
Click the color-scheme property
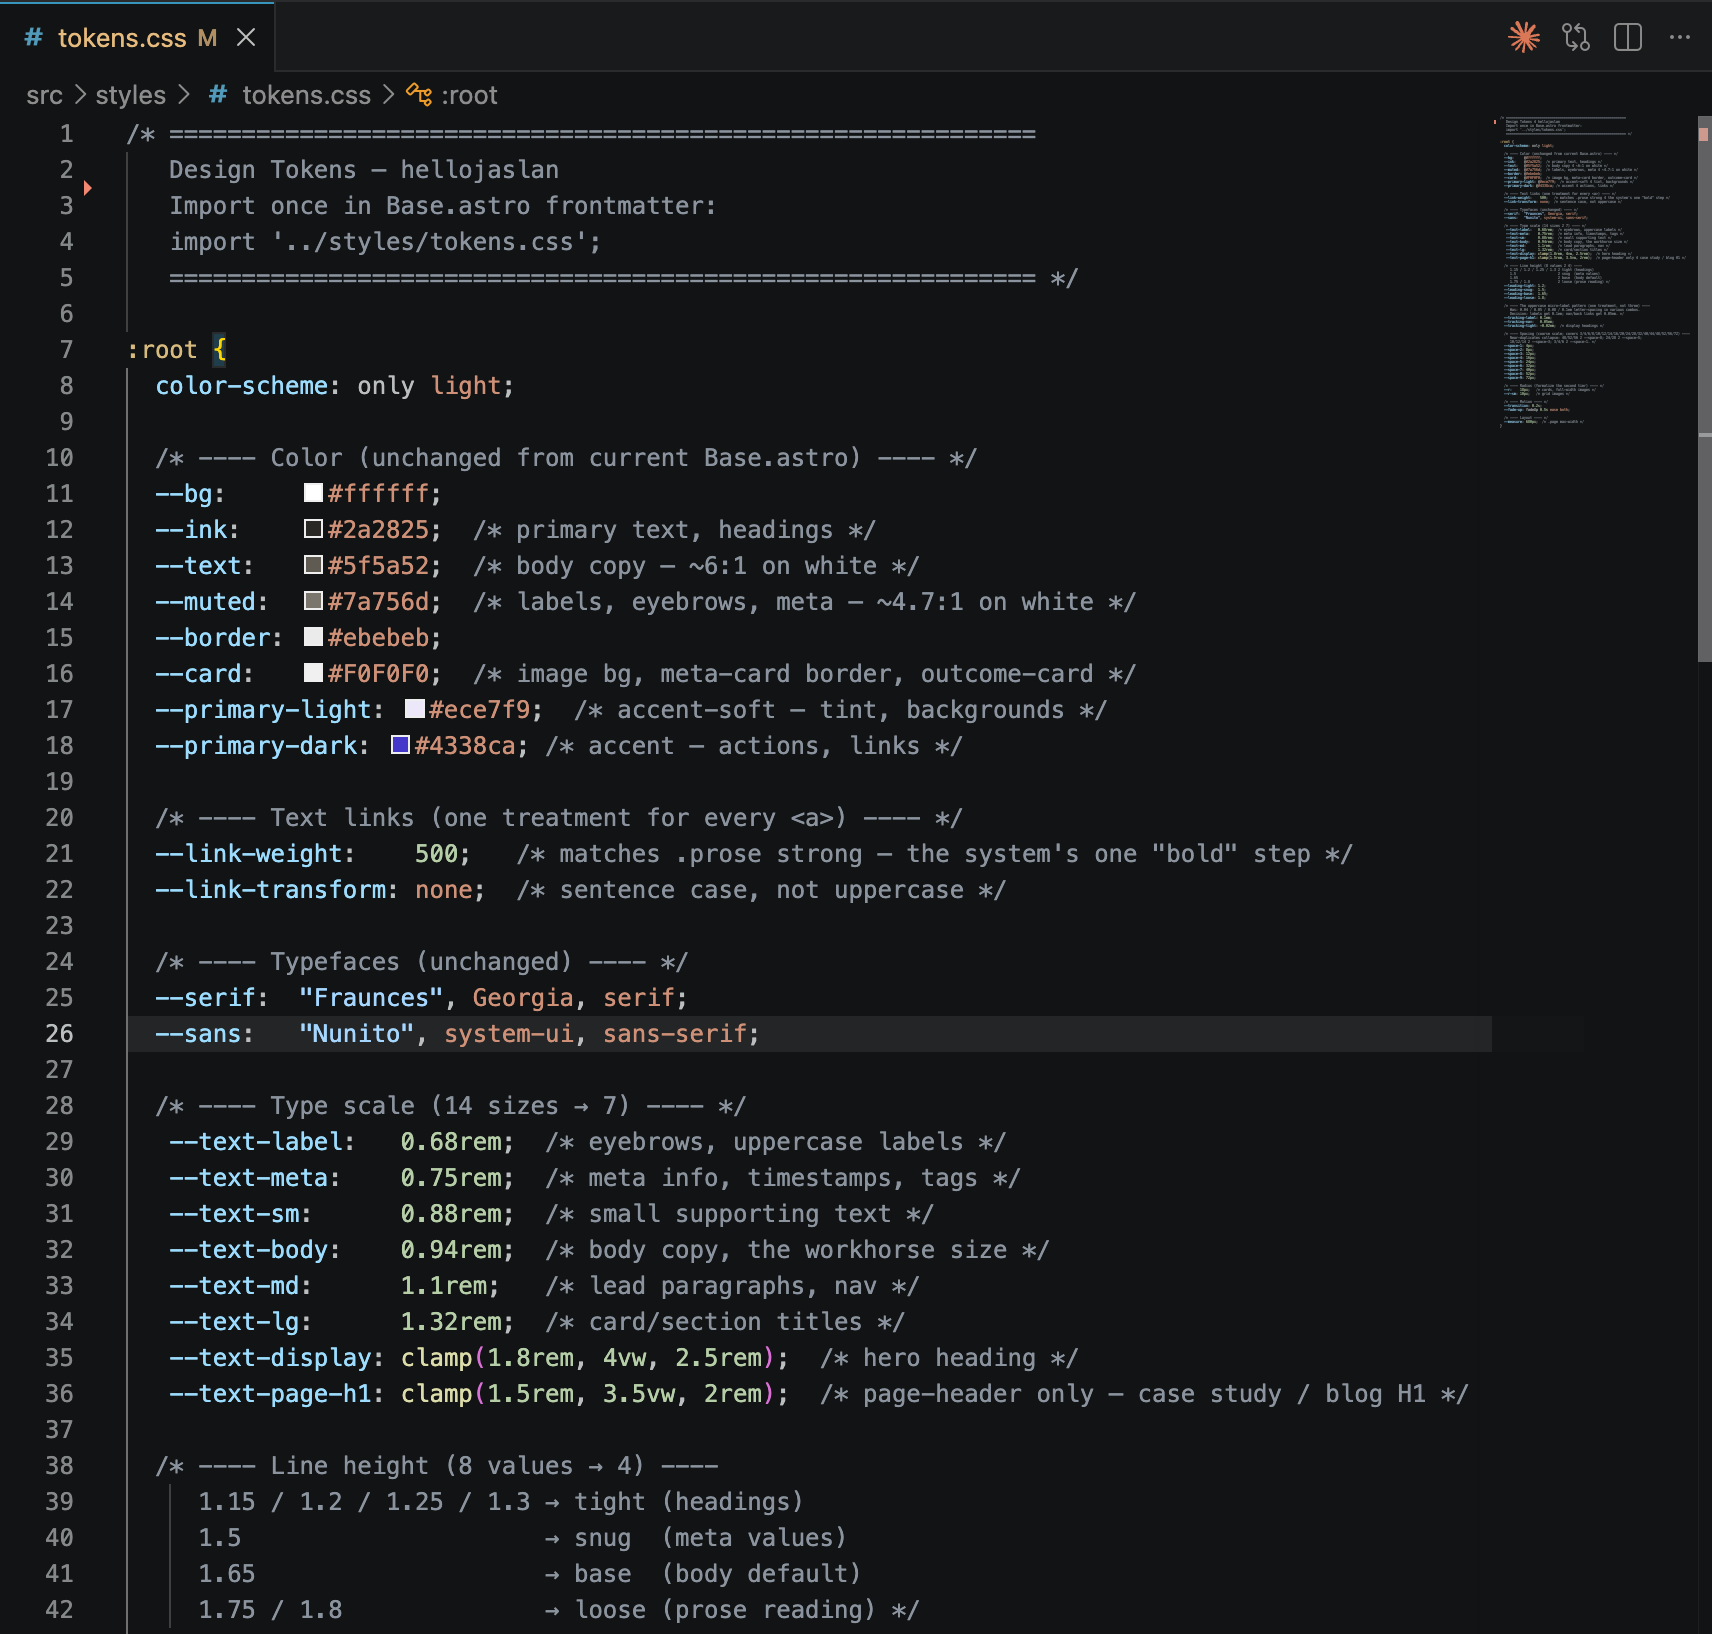(241, 385)
